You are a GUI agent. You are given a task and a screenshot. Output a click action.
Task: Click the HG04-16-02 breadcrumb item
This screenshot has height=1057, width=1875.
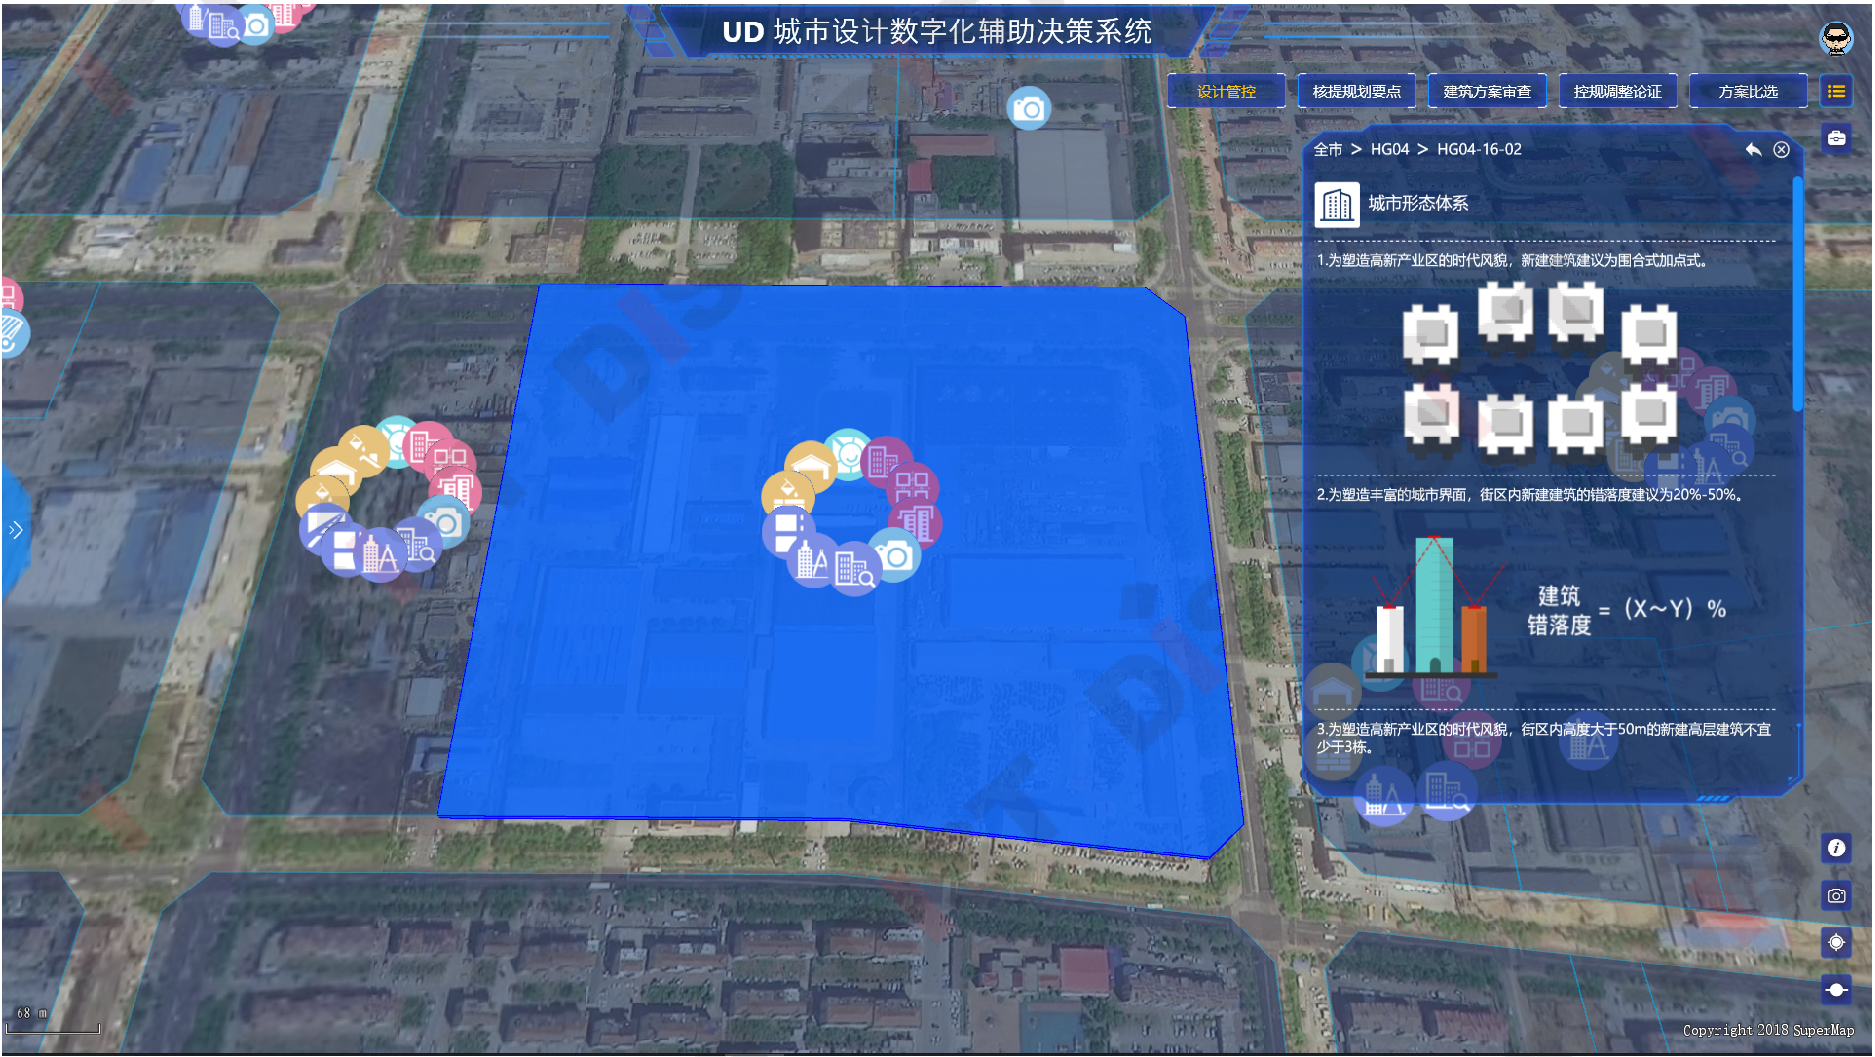point(1479,149)
